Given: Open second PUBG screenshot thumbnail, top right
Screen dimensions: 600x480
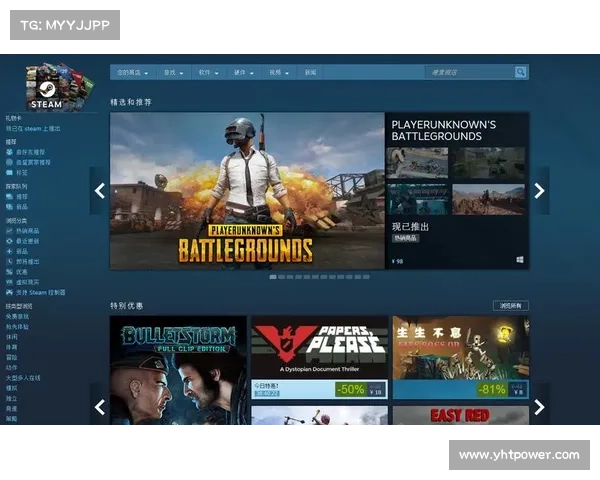Looking at the screenshot, I should [x=488, y=163].
